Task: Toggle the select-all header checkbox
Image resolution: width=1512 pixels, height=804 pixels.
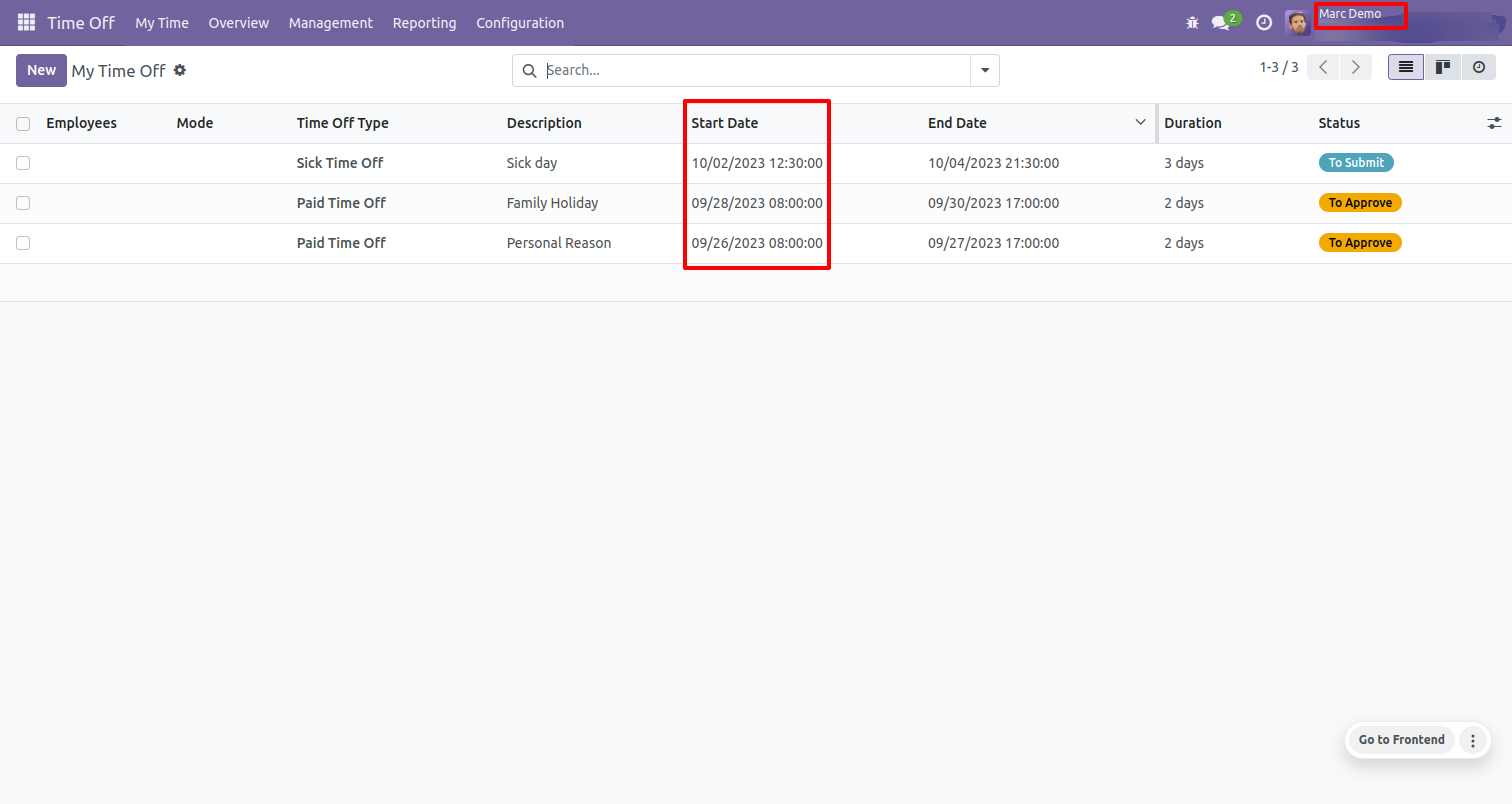Action: pyautogui.click(x=23, y=124)
